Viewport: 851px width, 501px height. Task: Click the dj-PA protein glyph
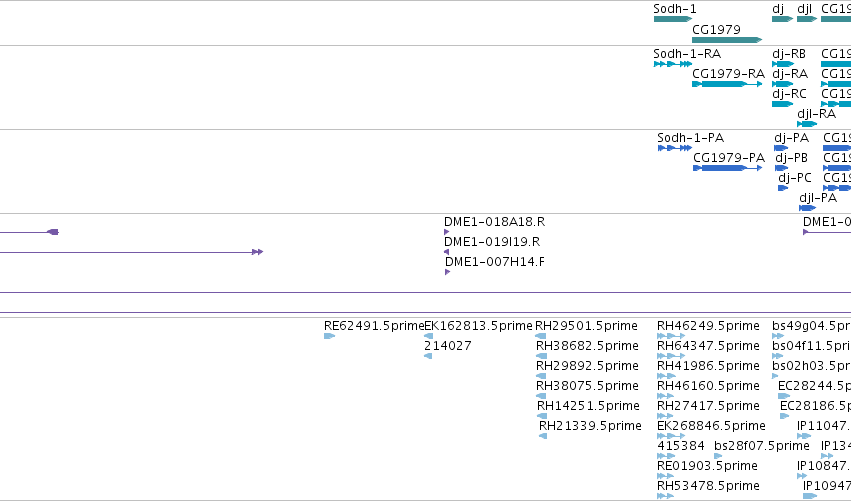coord(781,148)
